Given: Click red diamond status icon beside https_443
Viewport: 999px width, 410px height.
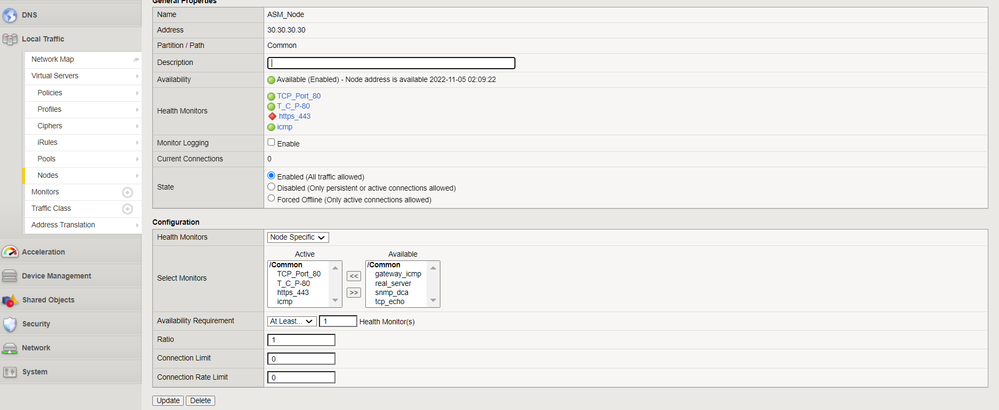Looking at the screenshot, I should click(272, 117).
